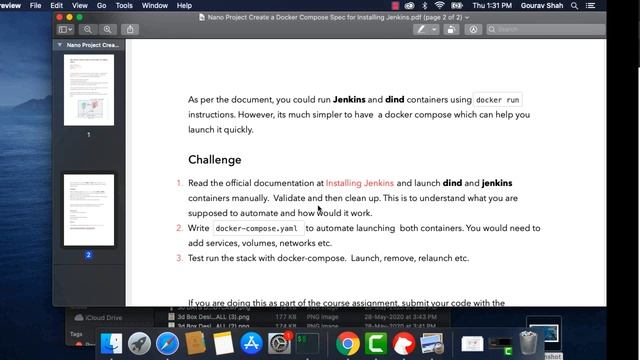Open Launchpad from the Dock
Image resolution: width=640 pixels, height=360 pixels.
coord(139,343)
